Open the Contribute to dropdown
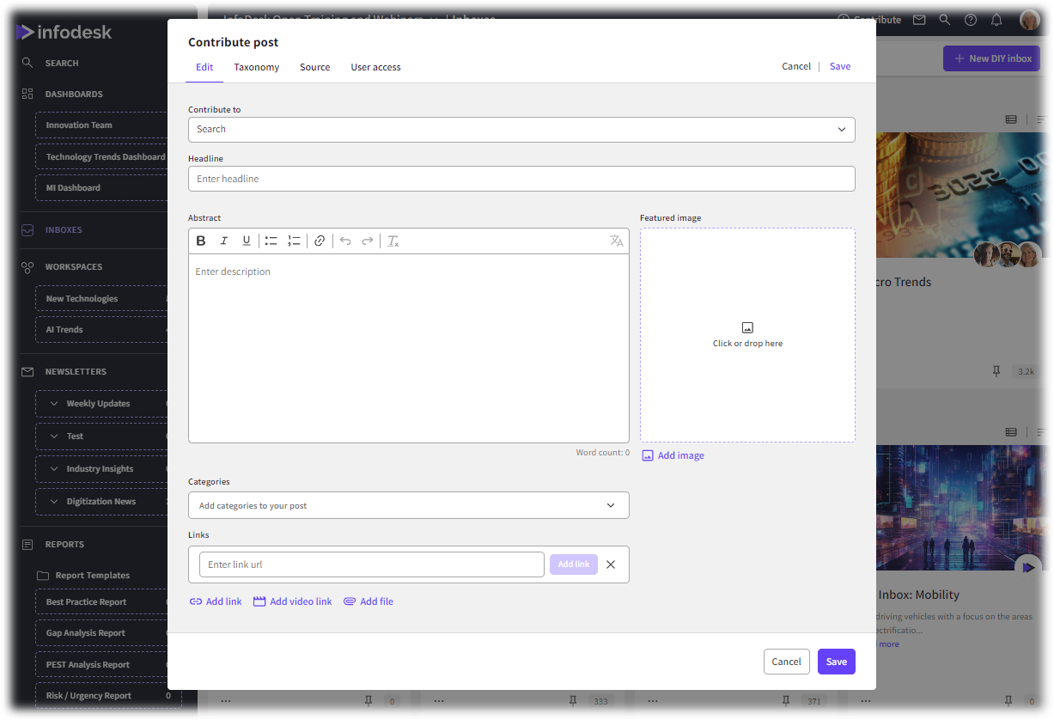Viewport: 1054px width, 720px height. tap(521, 129)
